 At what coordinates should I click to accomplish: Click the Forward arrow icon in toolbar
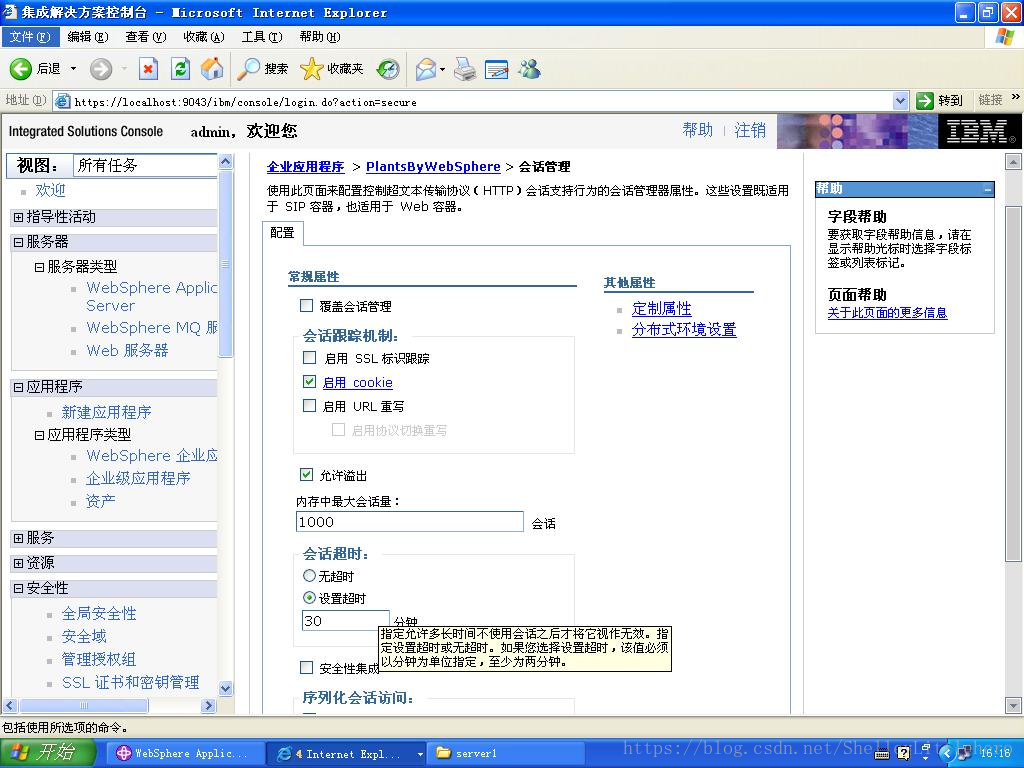tap(101, 69)
